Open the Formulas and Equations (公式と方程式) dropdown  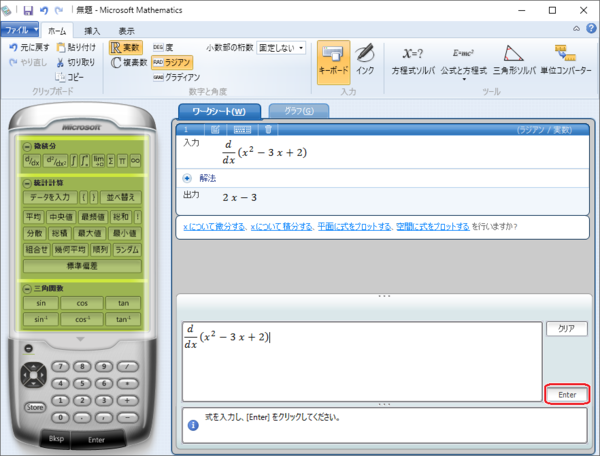tap(464, 61)
